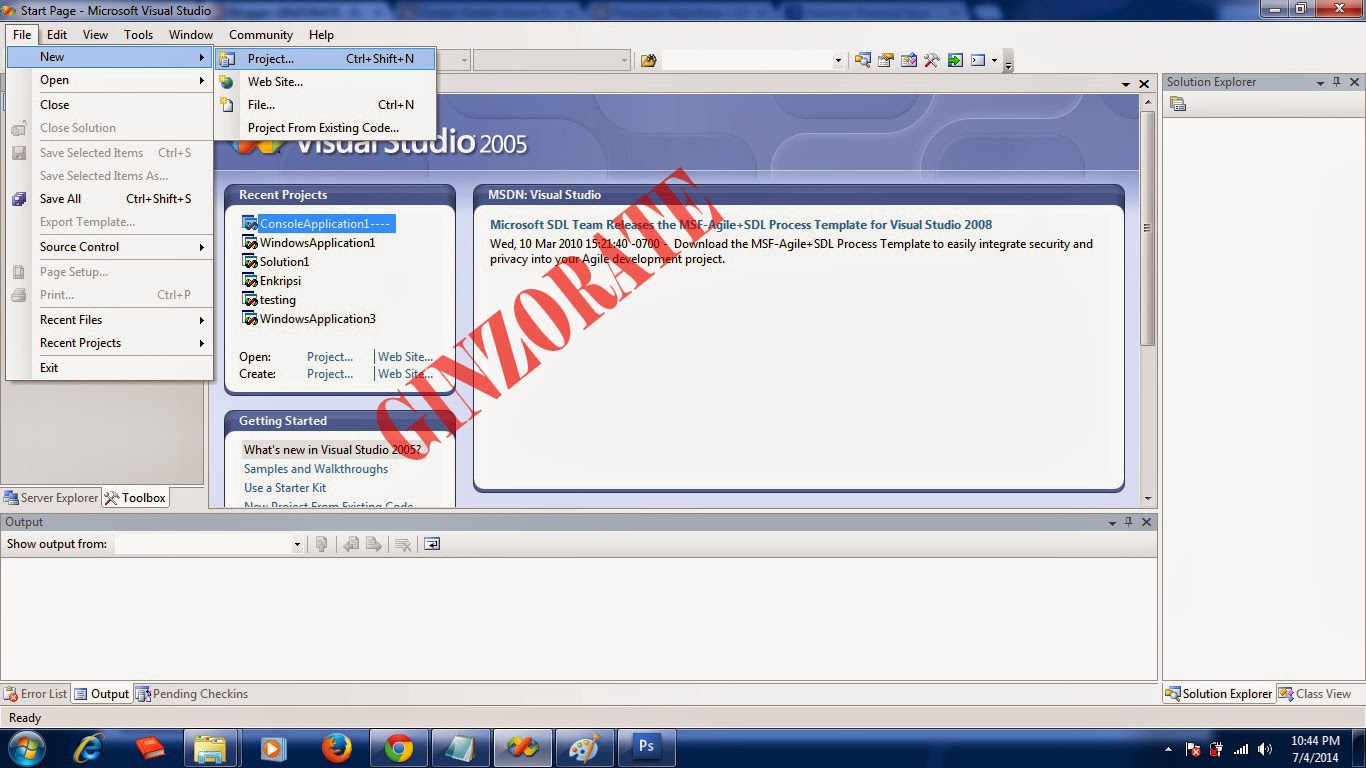Open Google Chrome from the taskbar
The image size is (1366, 768).
(x=398, y=747)
